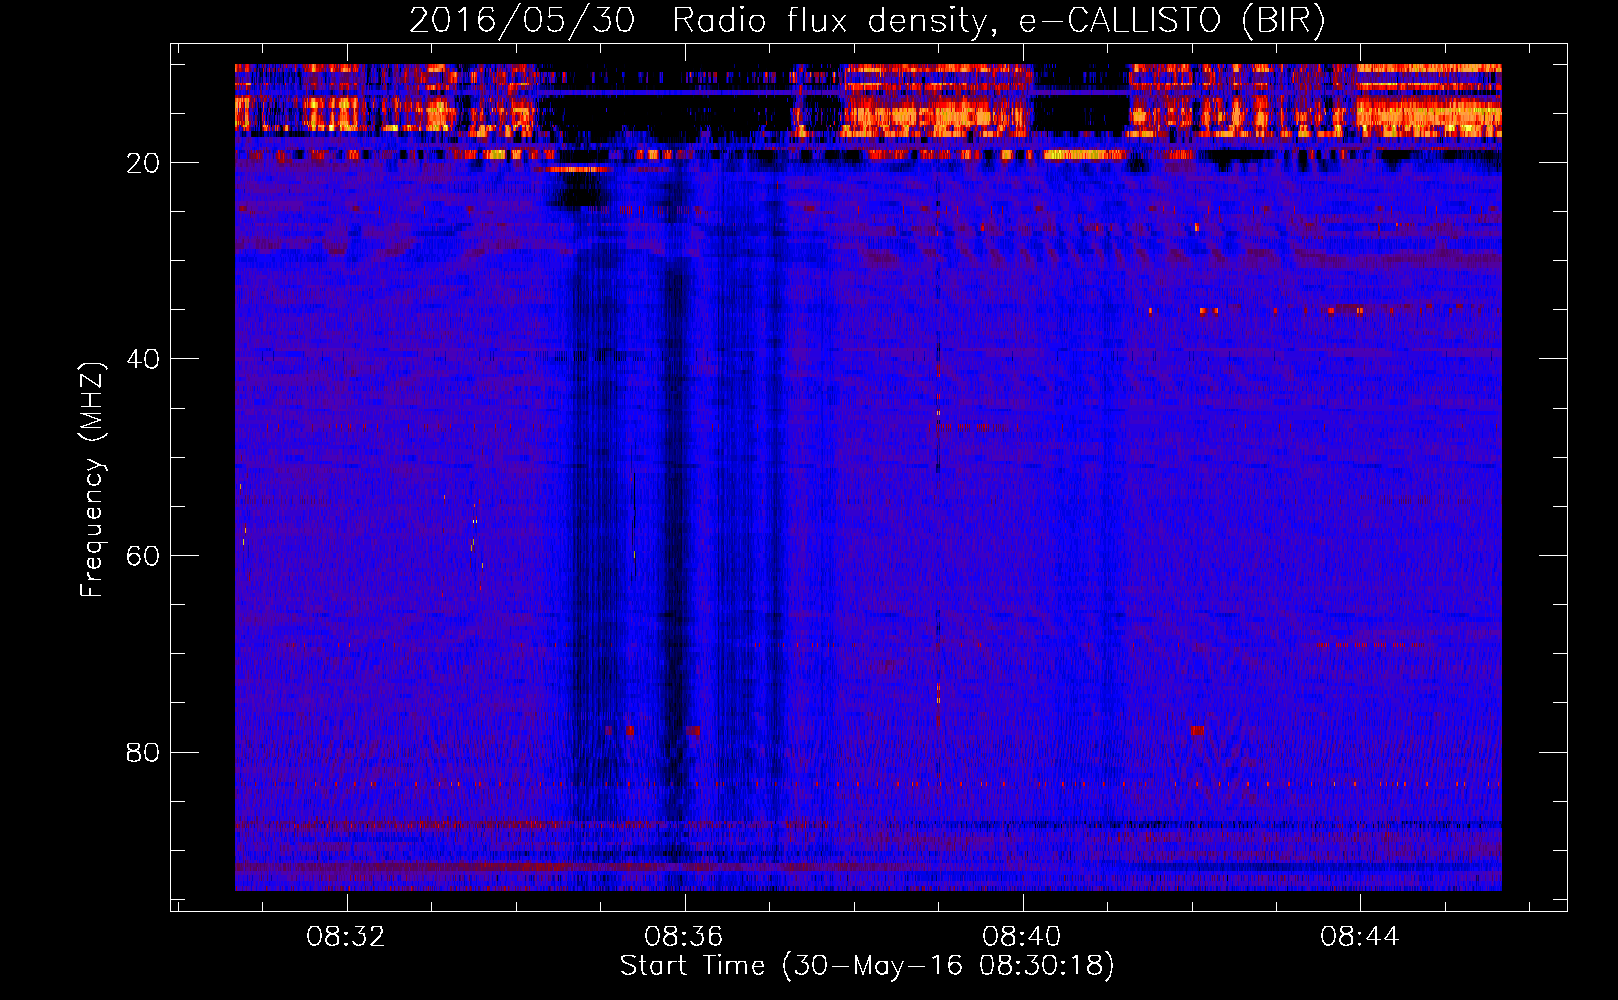Viewport: 1618px width, 1000px height.
Task: Click the 40 frequency tick label
Action: pyautogui.click(x=144, y=359)
